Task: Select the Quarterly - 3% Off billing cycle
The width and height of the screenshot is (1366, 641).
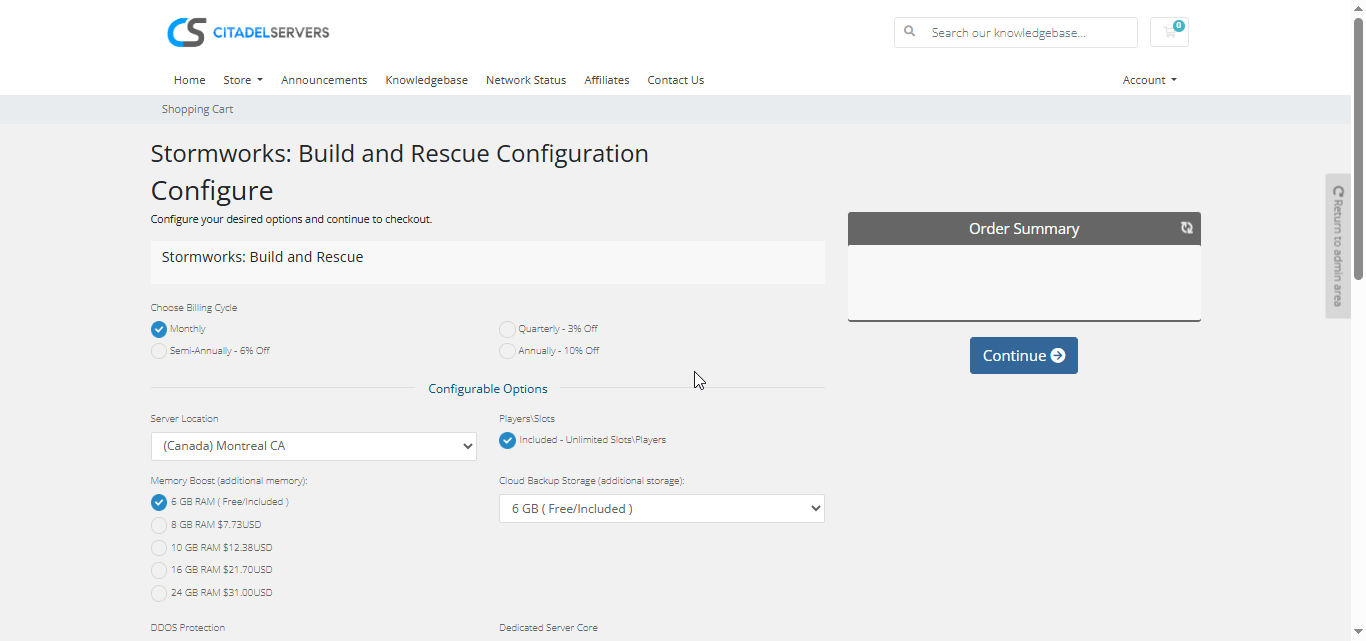Action: tap(508, 329)
